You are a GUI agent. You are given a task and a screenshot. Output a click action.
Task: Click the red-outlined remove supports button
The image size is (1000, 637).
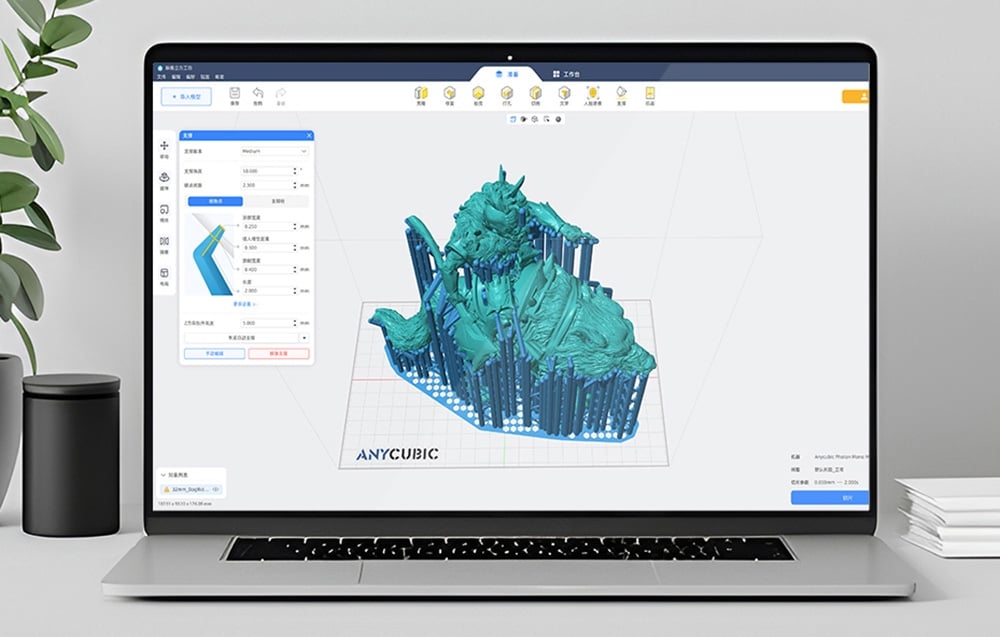coord(279,353)
